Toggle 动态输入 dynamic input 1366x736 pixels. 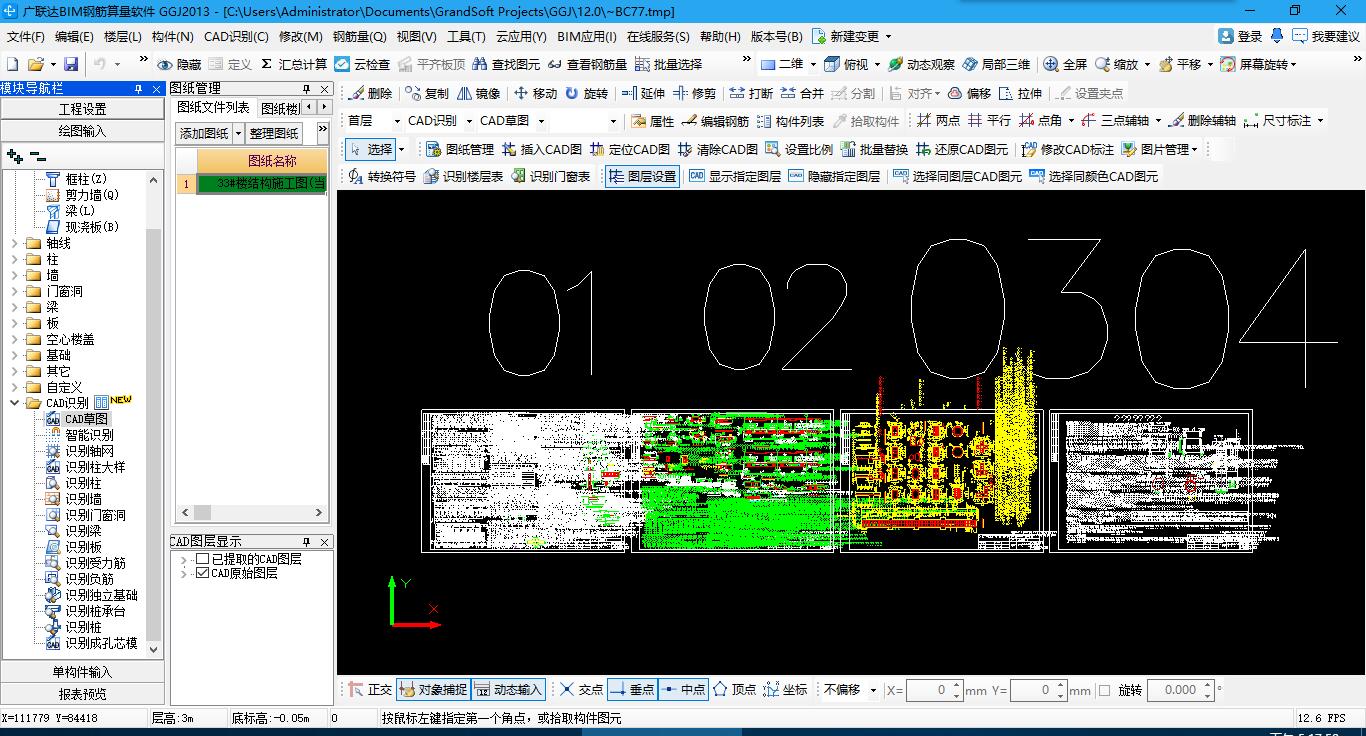[x=507, y=689]
